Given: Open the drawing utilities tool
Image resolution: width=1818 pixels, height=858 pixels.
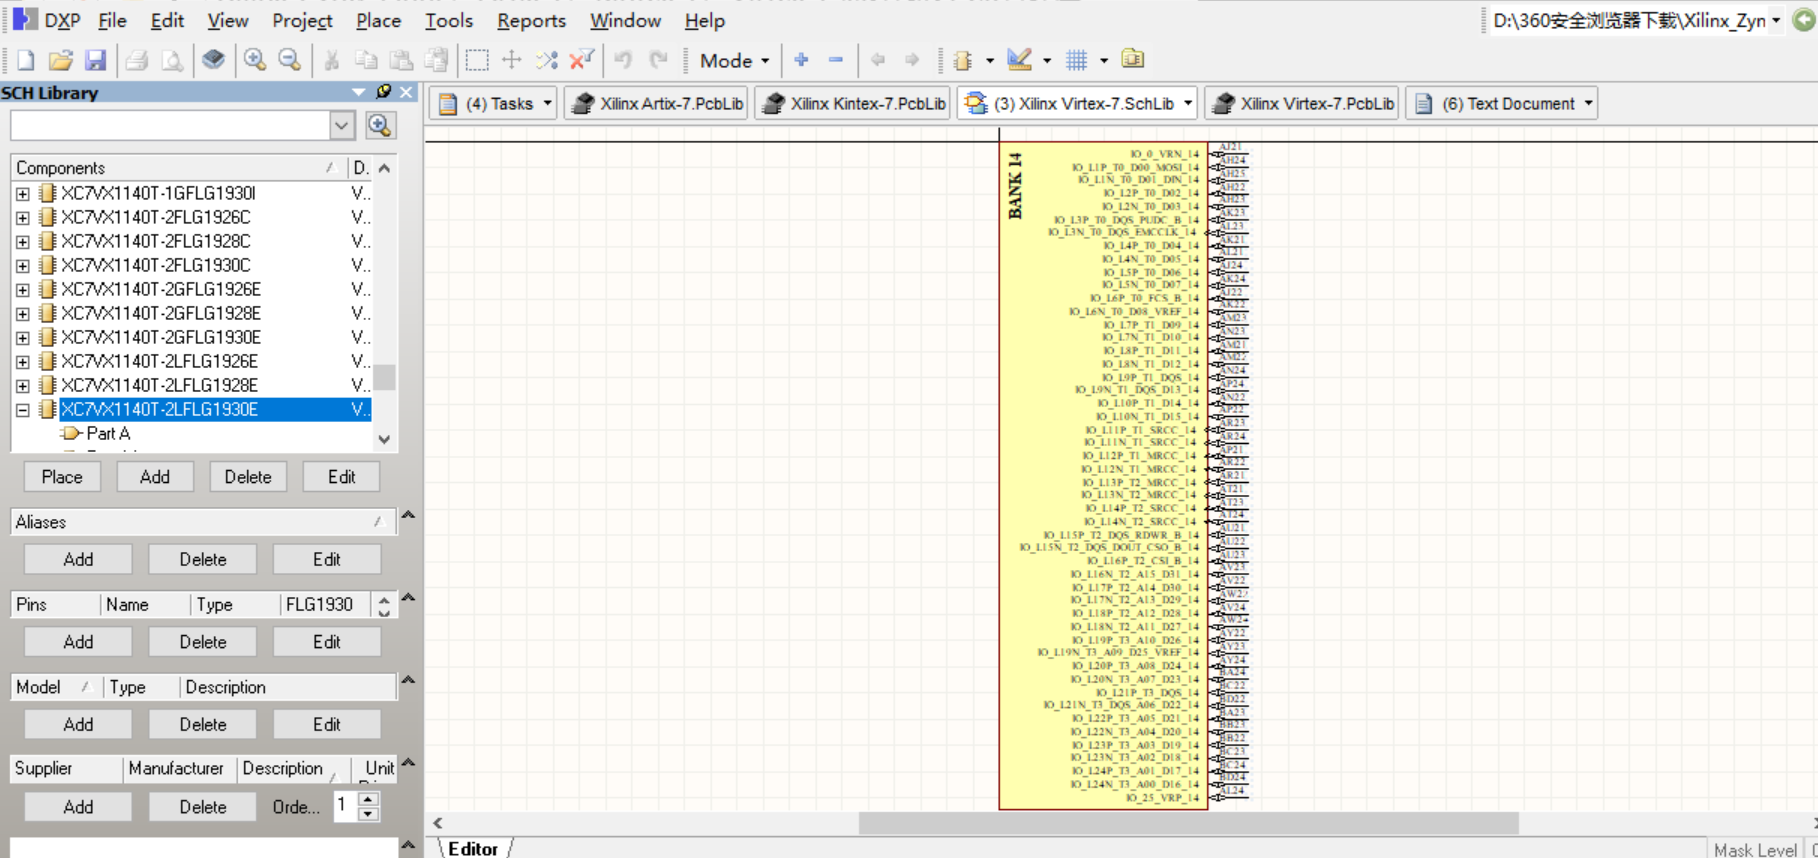Looking at the screenshot, I should tap(1020, 60).
